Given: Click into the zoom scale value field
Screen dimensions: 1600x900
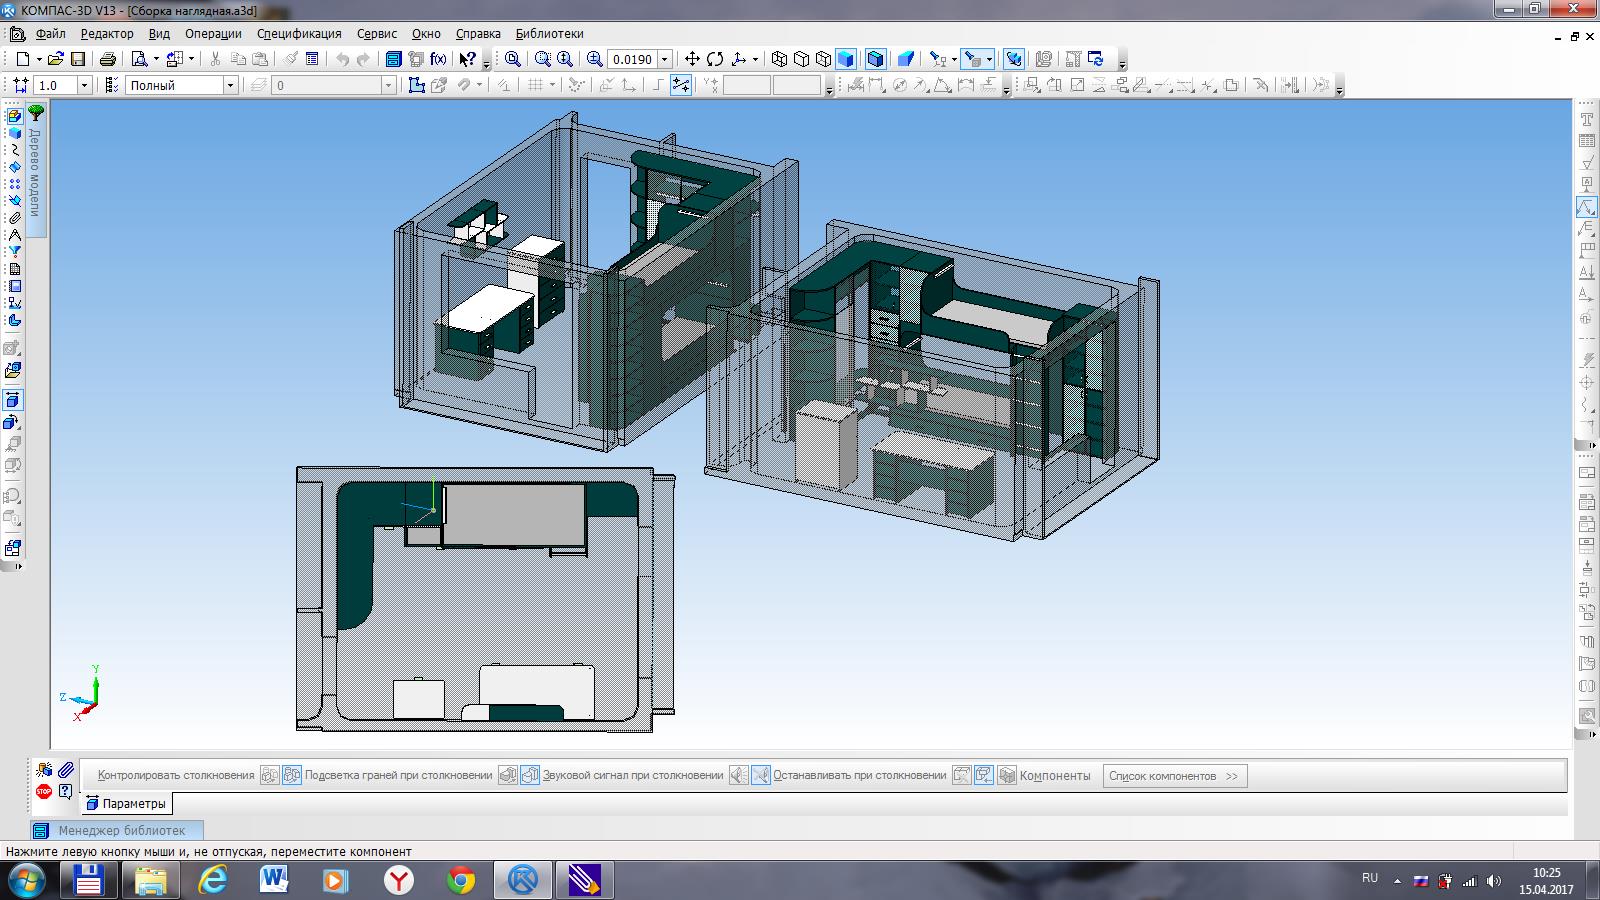Looking at the screenshot, I should (x=632, y=59).
